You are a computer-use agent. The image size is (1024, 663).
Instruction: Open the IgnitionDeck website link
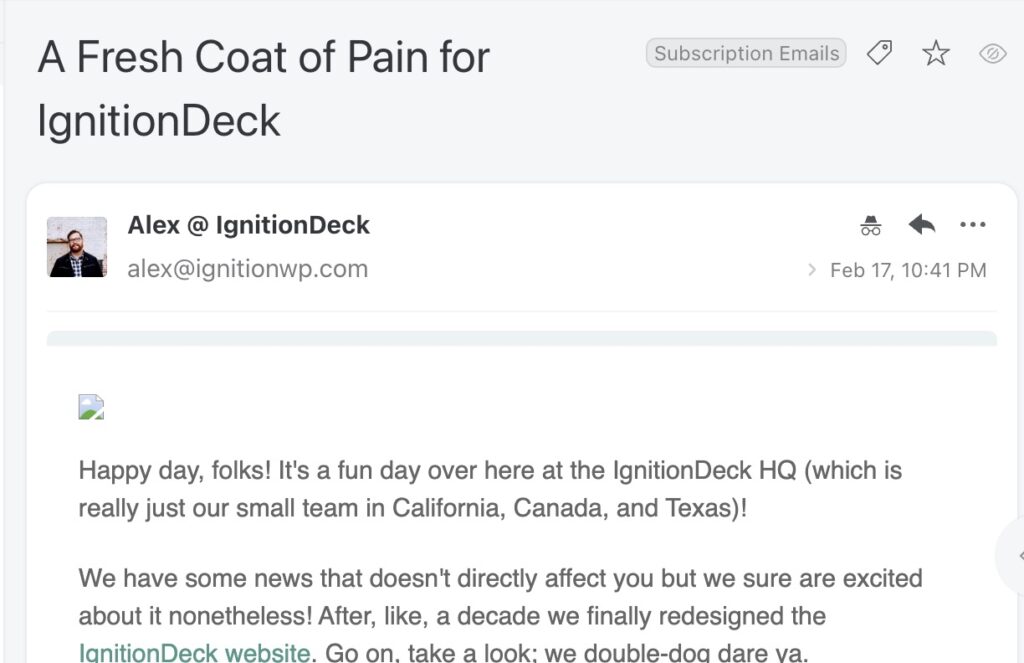[195, 653]
